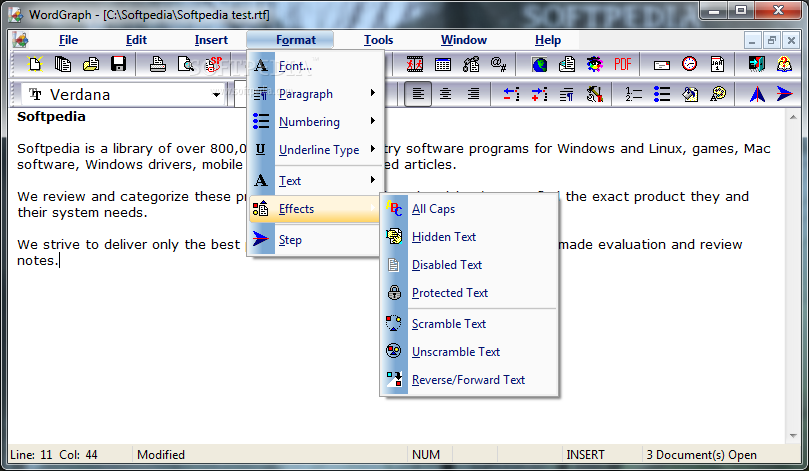Toggle right alignment button

point(473,94)
